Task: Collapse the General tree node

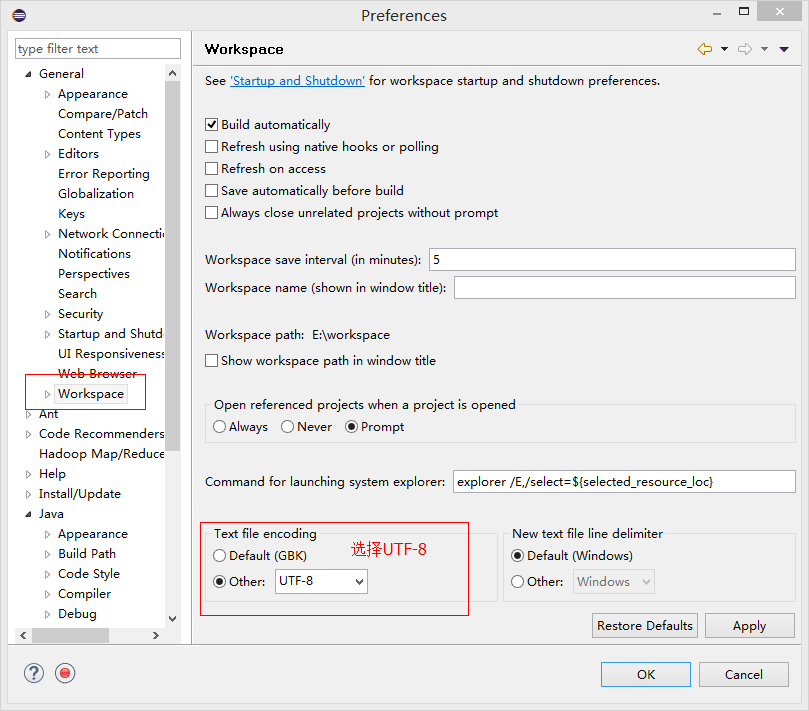Action: (28, 74)
